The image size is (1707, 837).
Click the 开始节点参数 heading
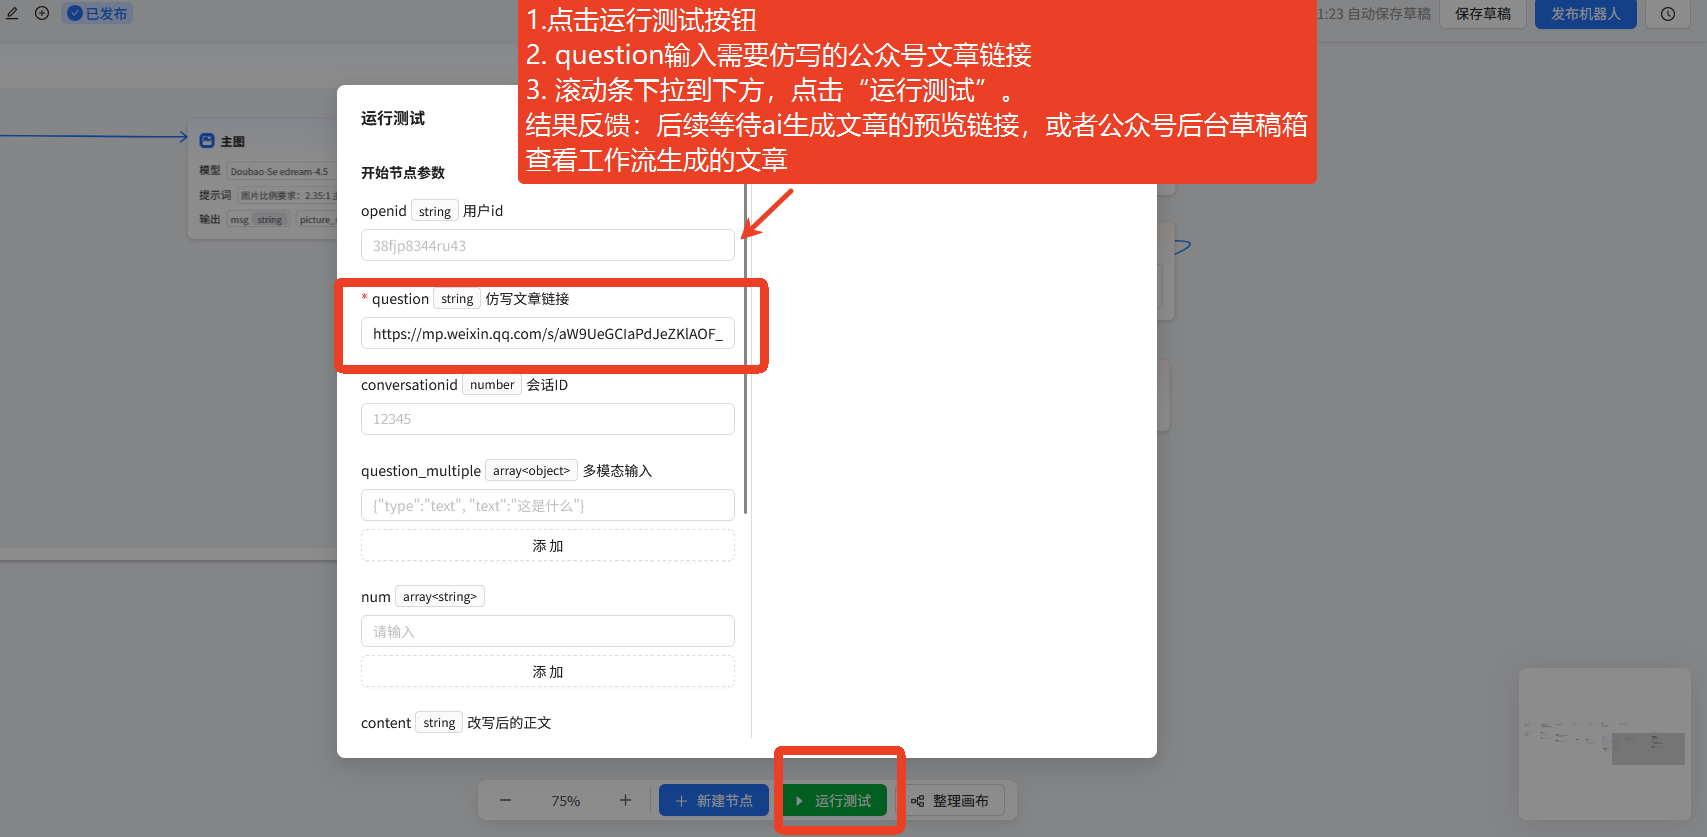(403, 172)
